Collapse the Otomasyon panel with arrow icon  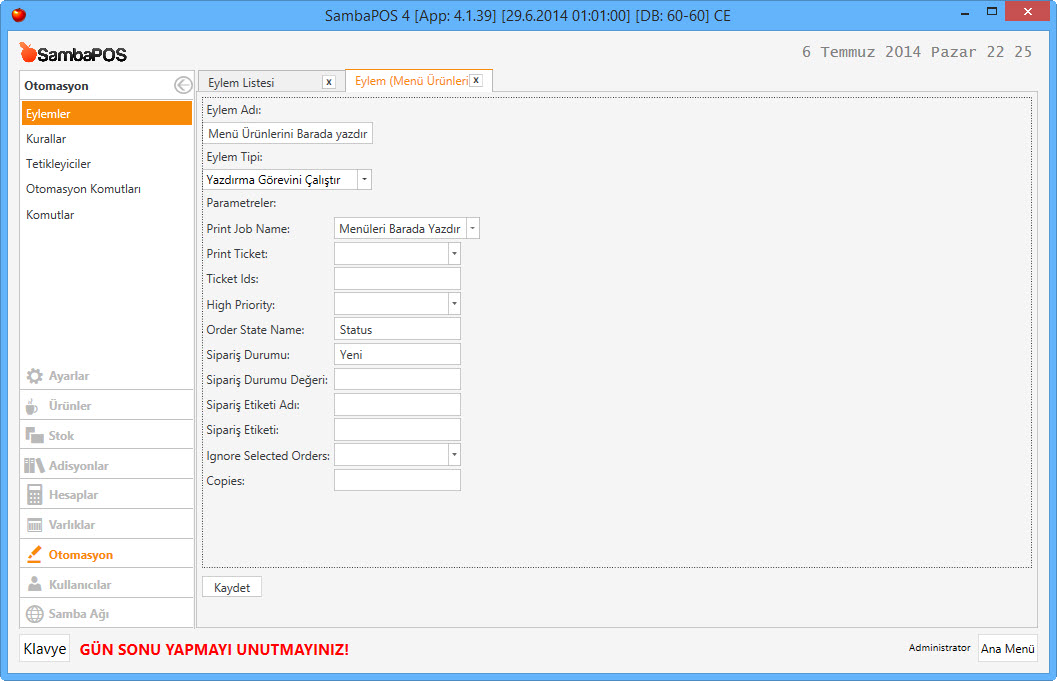point(183,86)
